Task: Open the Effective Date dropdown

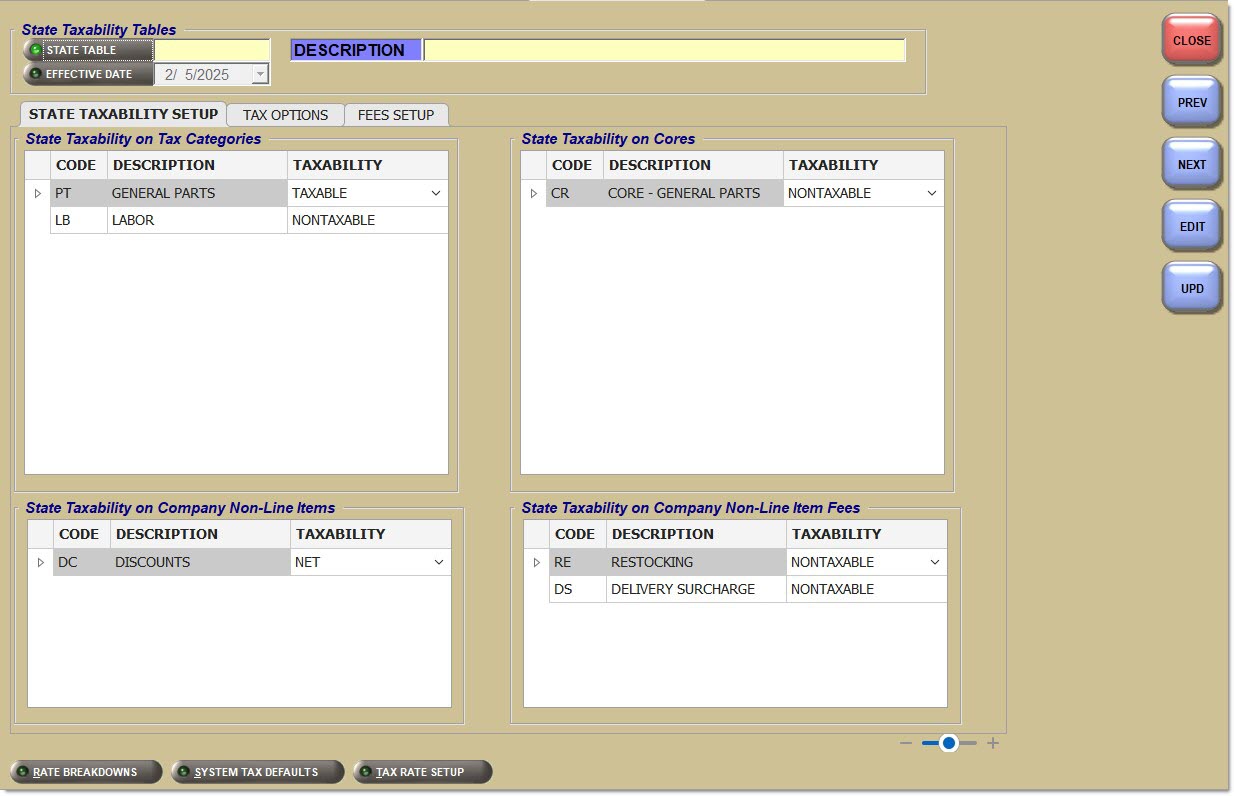Action: pyautogui.click(x=260, y=74)
